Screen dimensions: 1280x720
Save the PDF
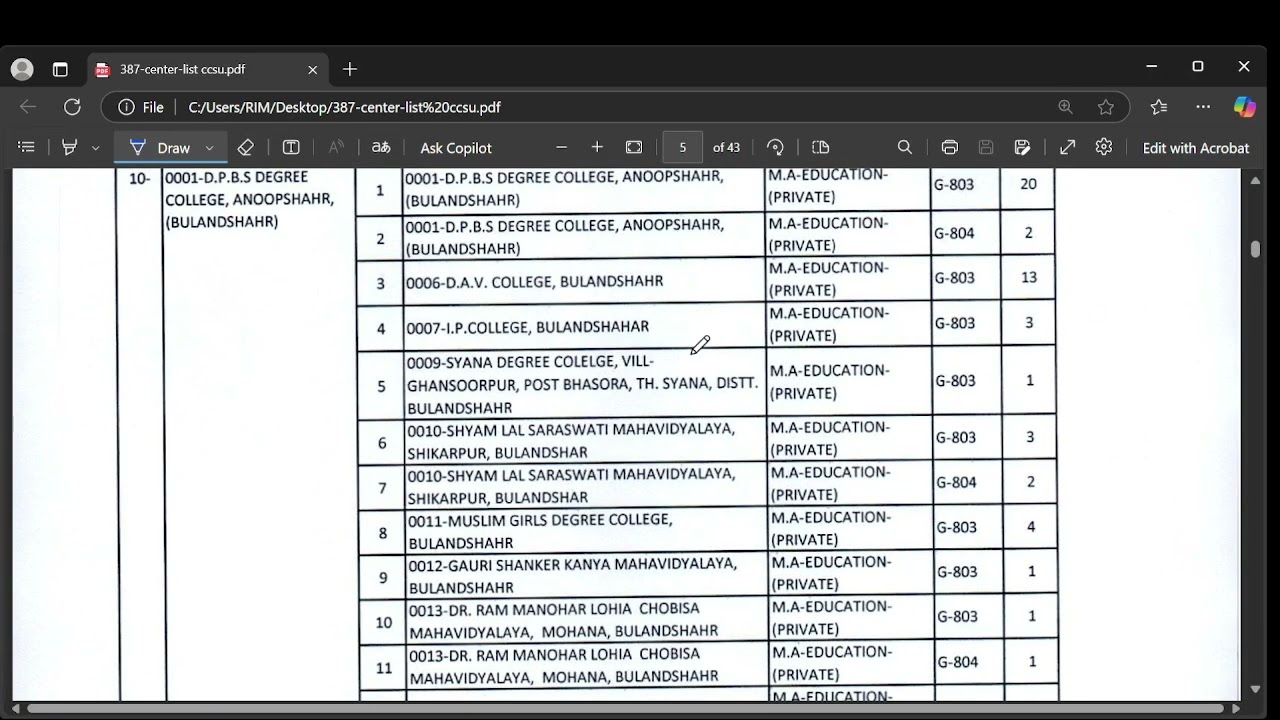[986, 147]
